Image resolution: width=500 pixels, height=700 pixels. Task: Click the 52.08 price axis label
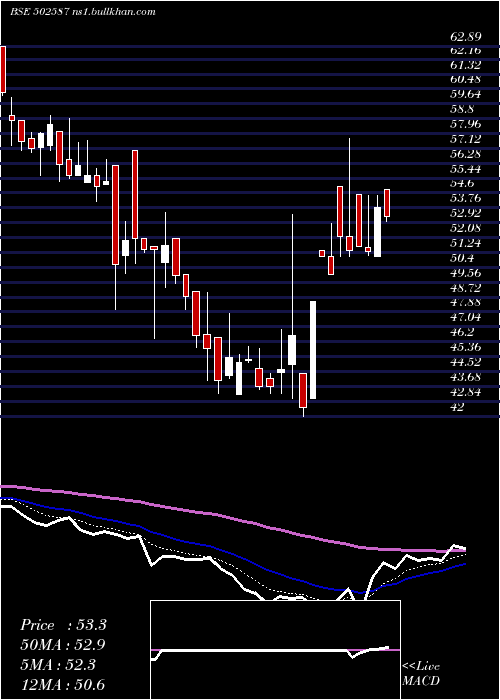465,228
